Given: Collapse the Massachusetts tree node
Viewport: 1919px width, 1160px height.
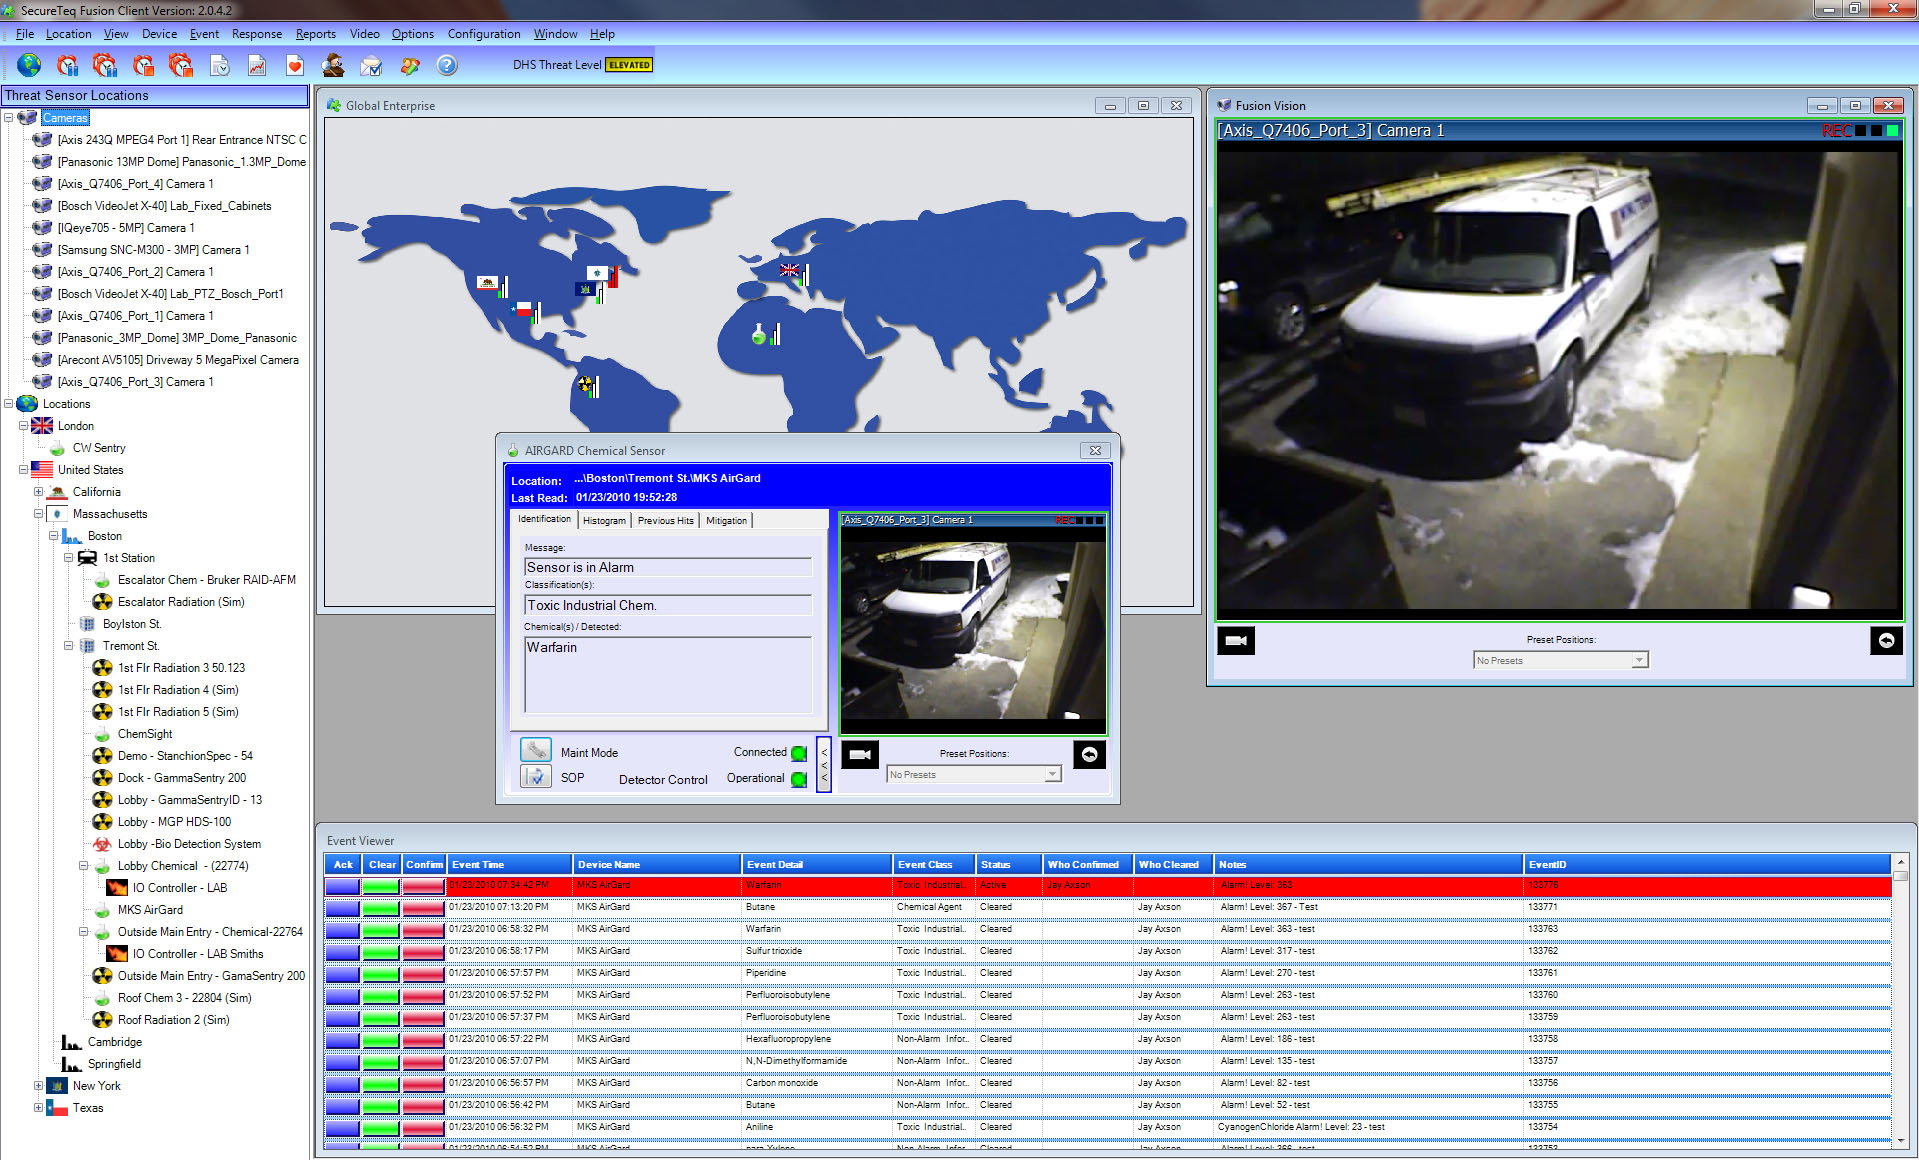Looking at the screenshot, I should point(39,514).
